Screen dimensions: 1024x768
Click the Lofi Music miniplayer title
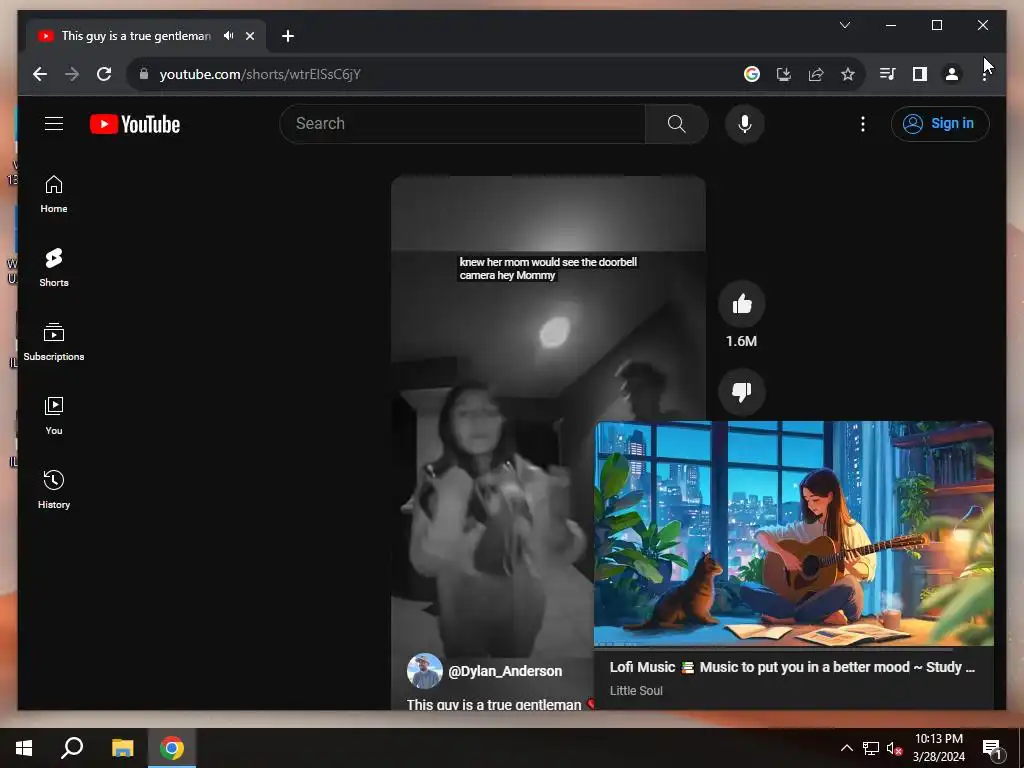(x=792, y=667)
